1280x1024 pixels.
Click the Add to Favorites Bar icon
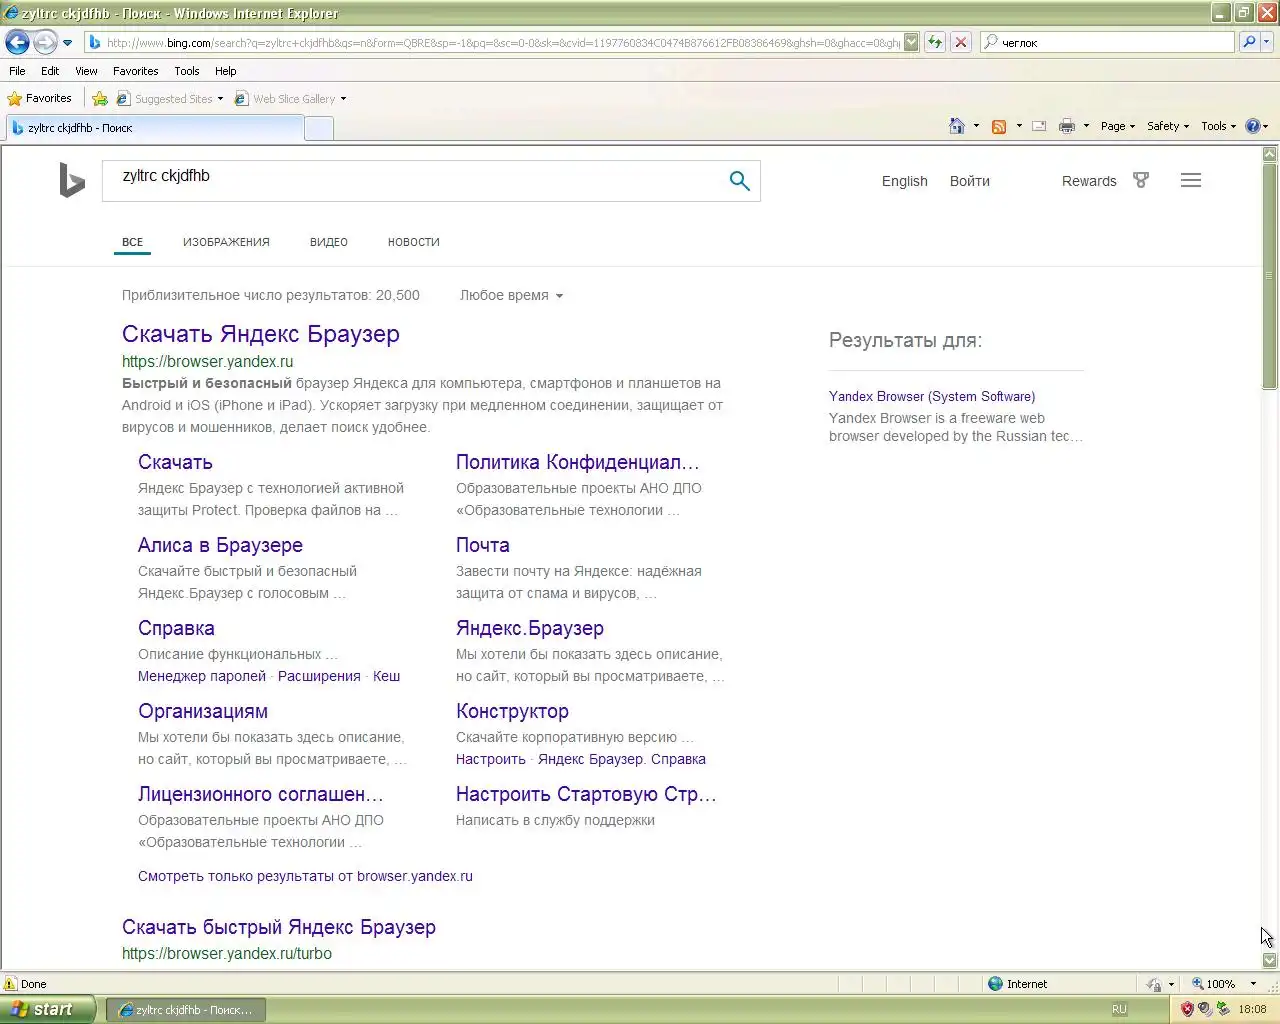pos(100,98)
